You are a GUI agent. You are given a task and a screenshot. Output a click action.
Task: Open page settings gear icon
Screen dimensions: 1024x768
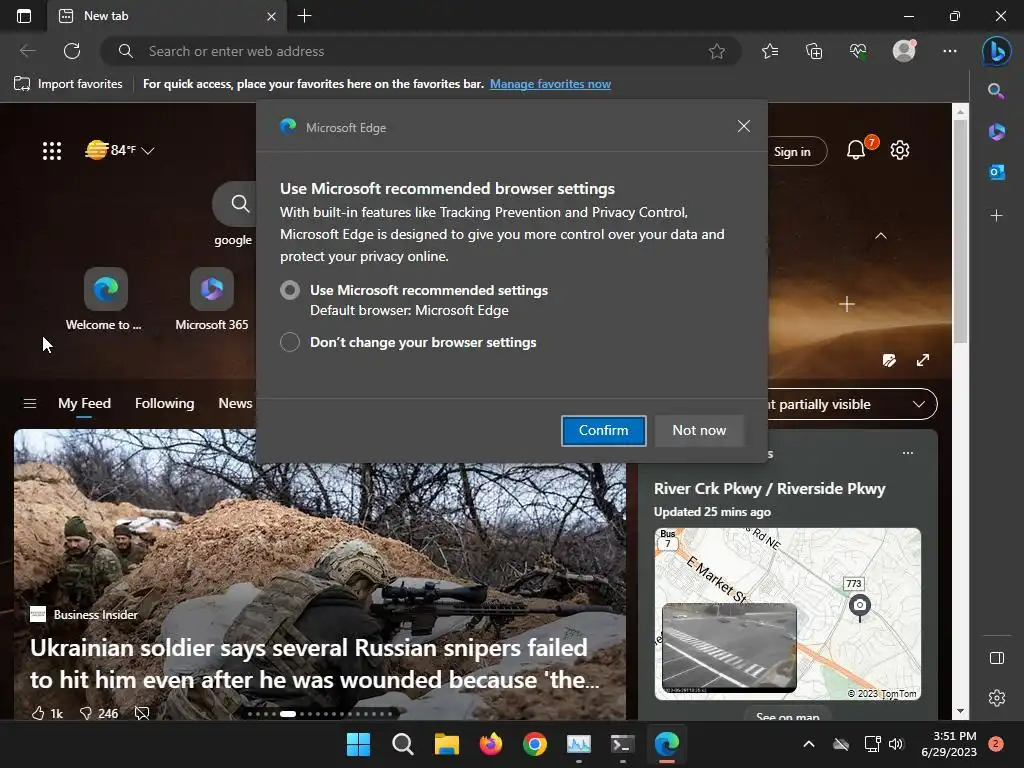click(900, 151)
